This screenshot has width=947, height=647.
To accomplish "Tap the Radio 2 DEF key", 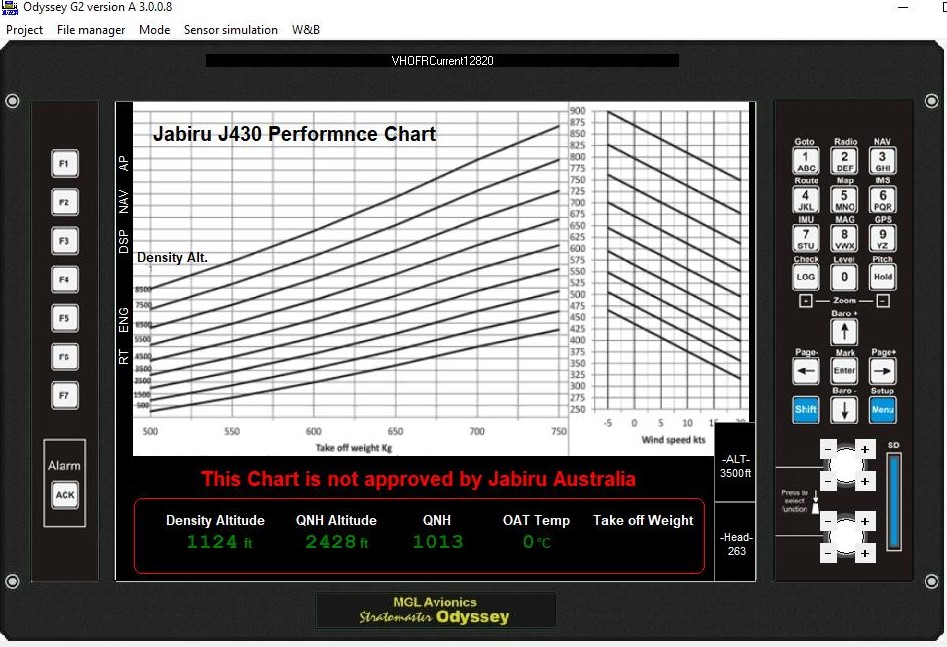I will (844, 161).
